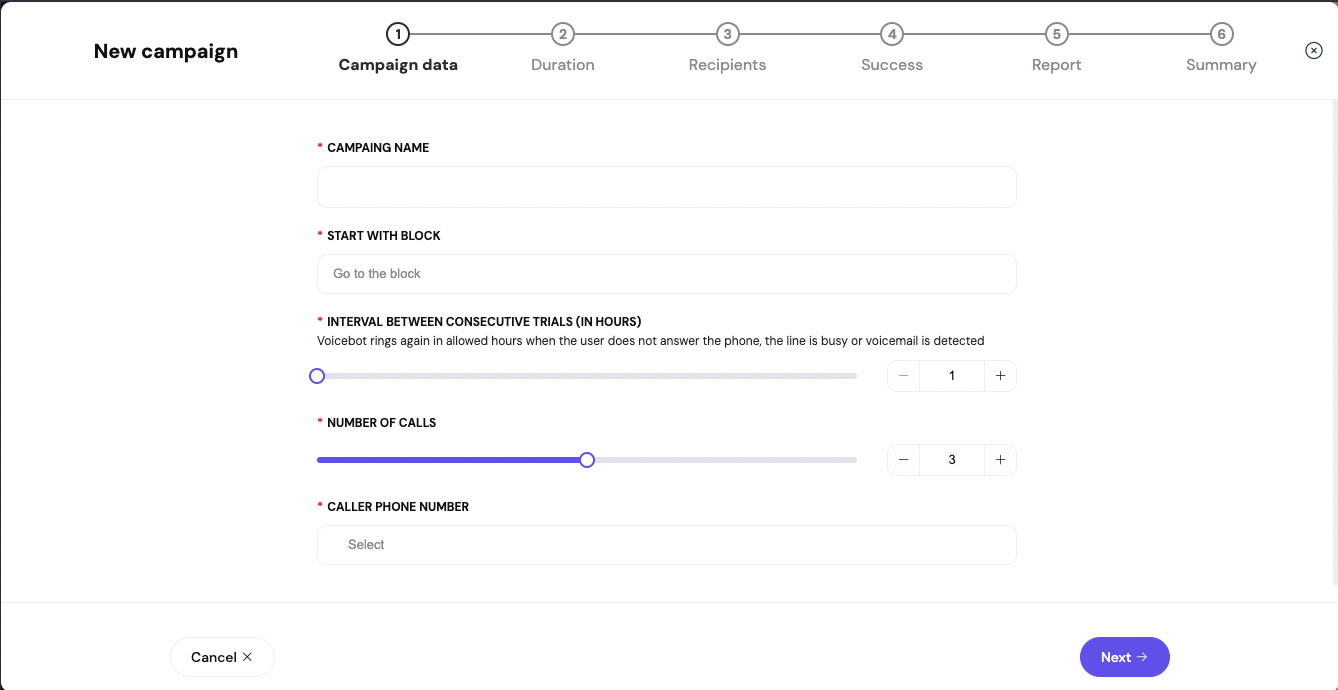Image resolution: width=1338 pixels, height=690 pixels.
Task: Open step 4 Success circle
Action: tap(892, 35)
